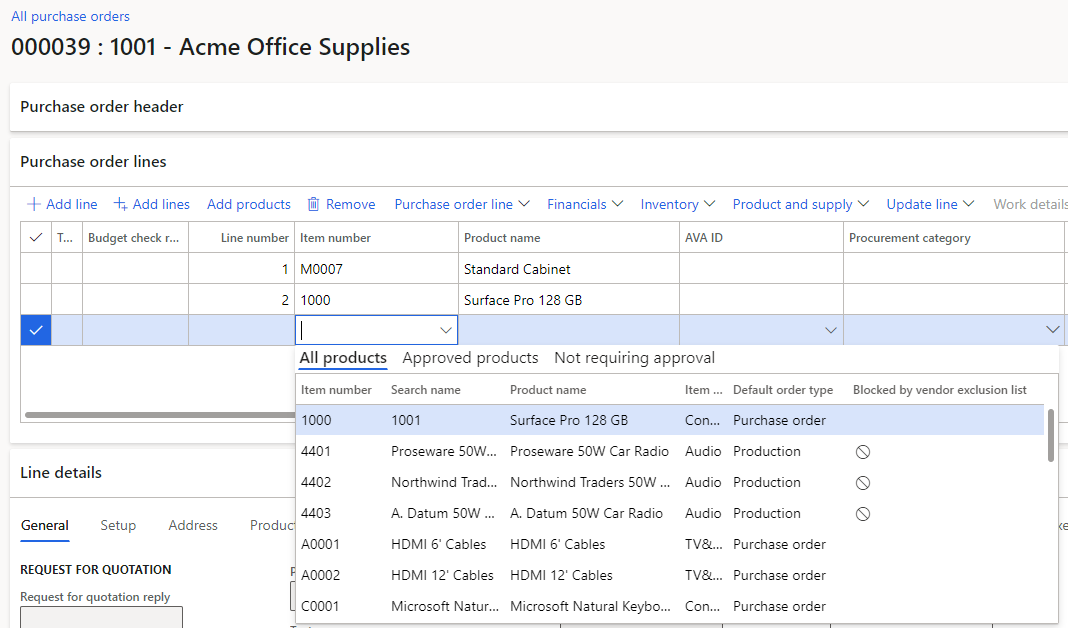This screenshot has width=1068, height=628.
Task: Click the Request for quotation reply field
Action: (x=100, y=618)
